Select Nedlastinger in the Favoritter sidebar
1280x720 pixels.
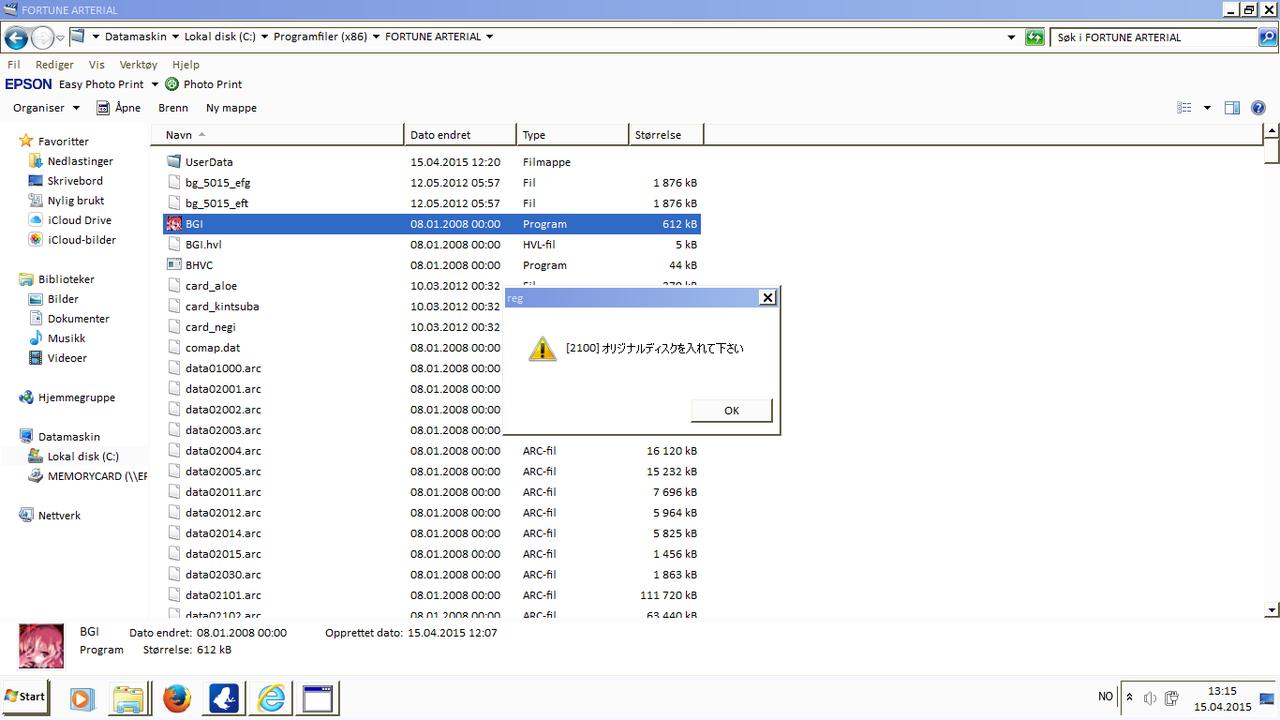click(80, 161)
